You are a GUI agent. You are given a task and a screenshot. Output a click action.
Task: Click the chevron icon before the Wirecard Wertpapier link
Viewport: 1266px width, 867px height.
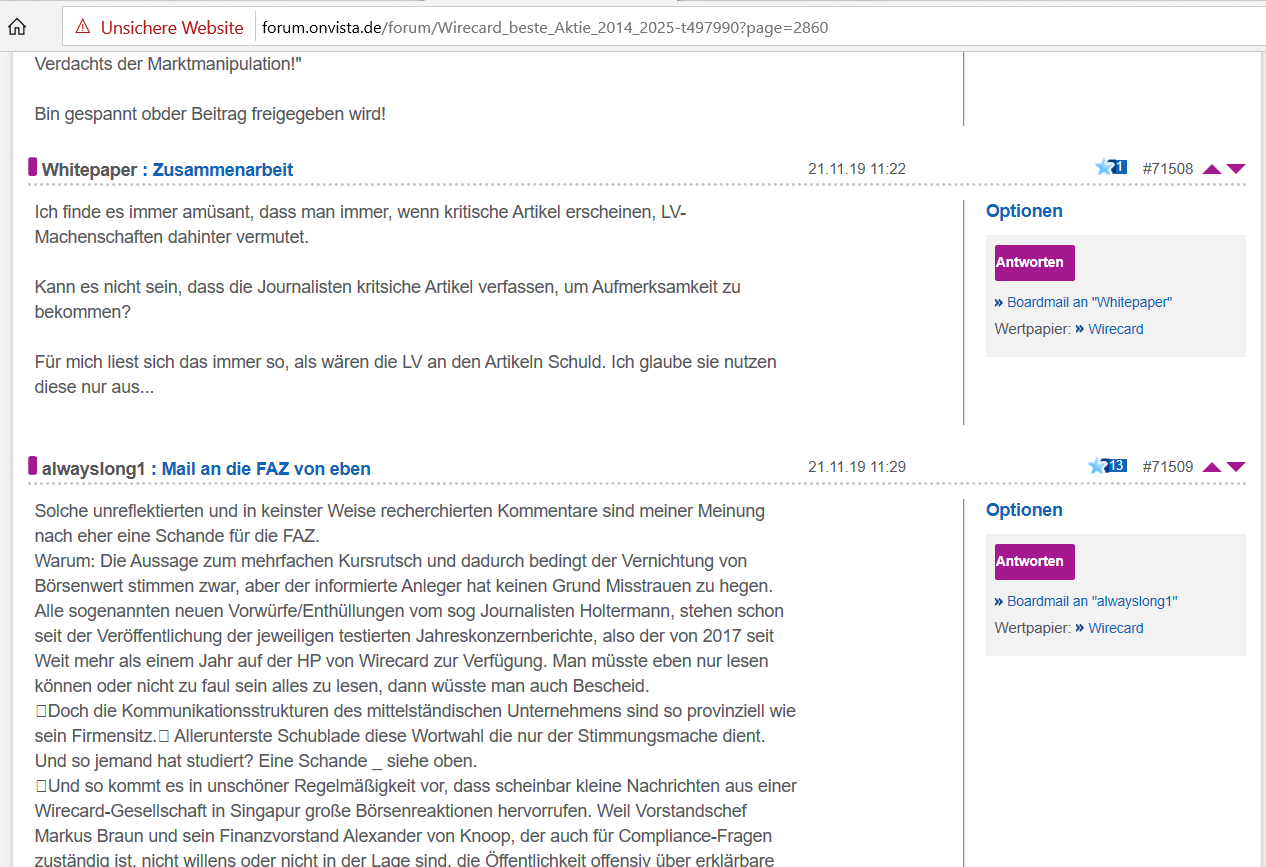pyautogui.click(x=1078, y=328)
